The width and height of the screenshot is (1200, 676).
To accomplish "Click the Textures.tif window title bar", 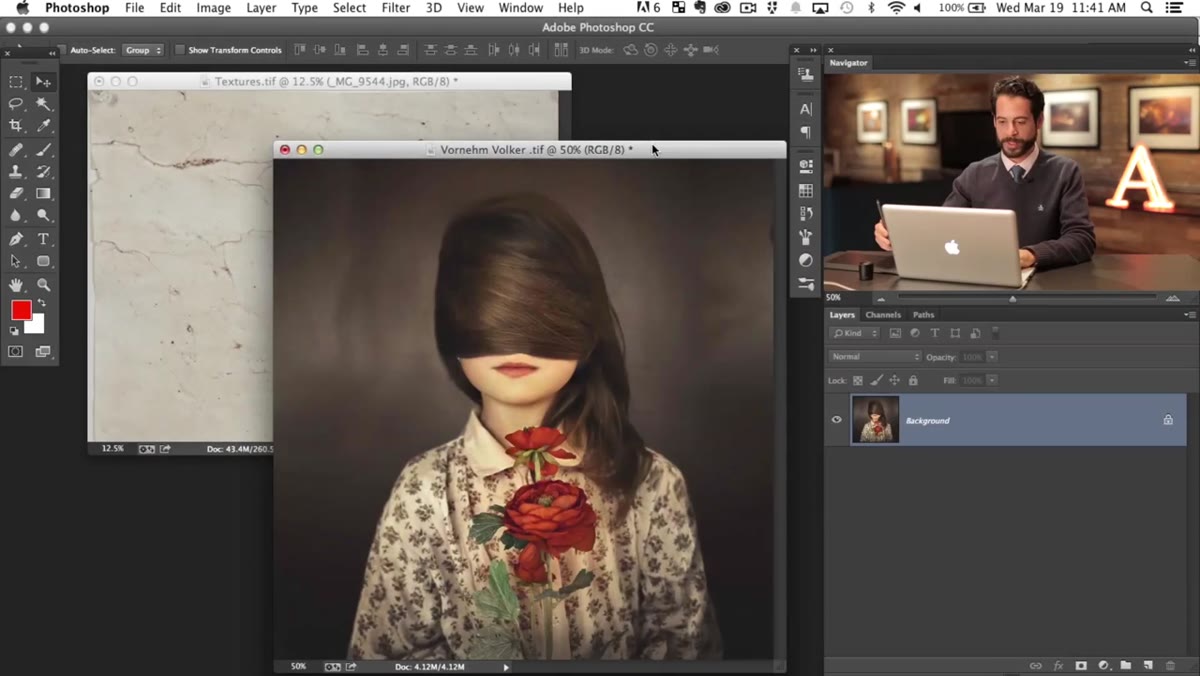I will click(329, 81).
